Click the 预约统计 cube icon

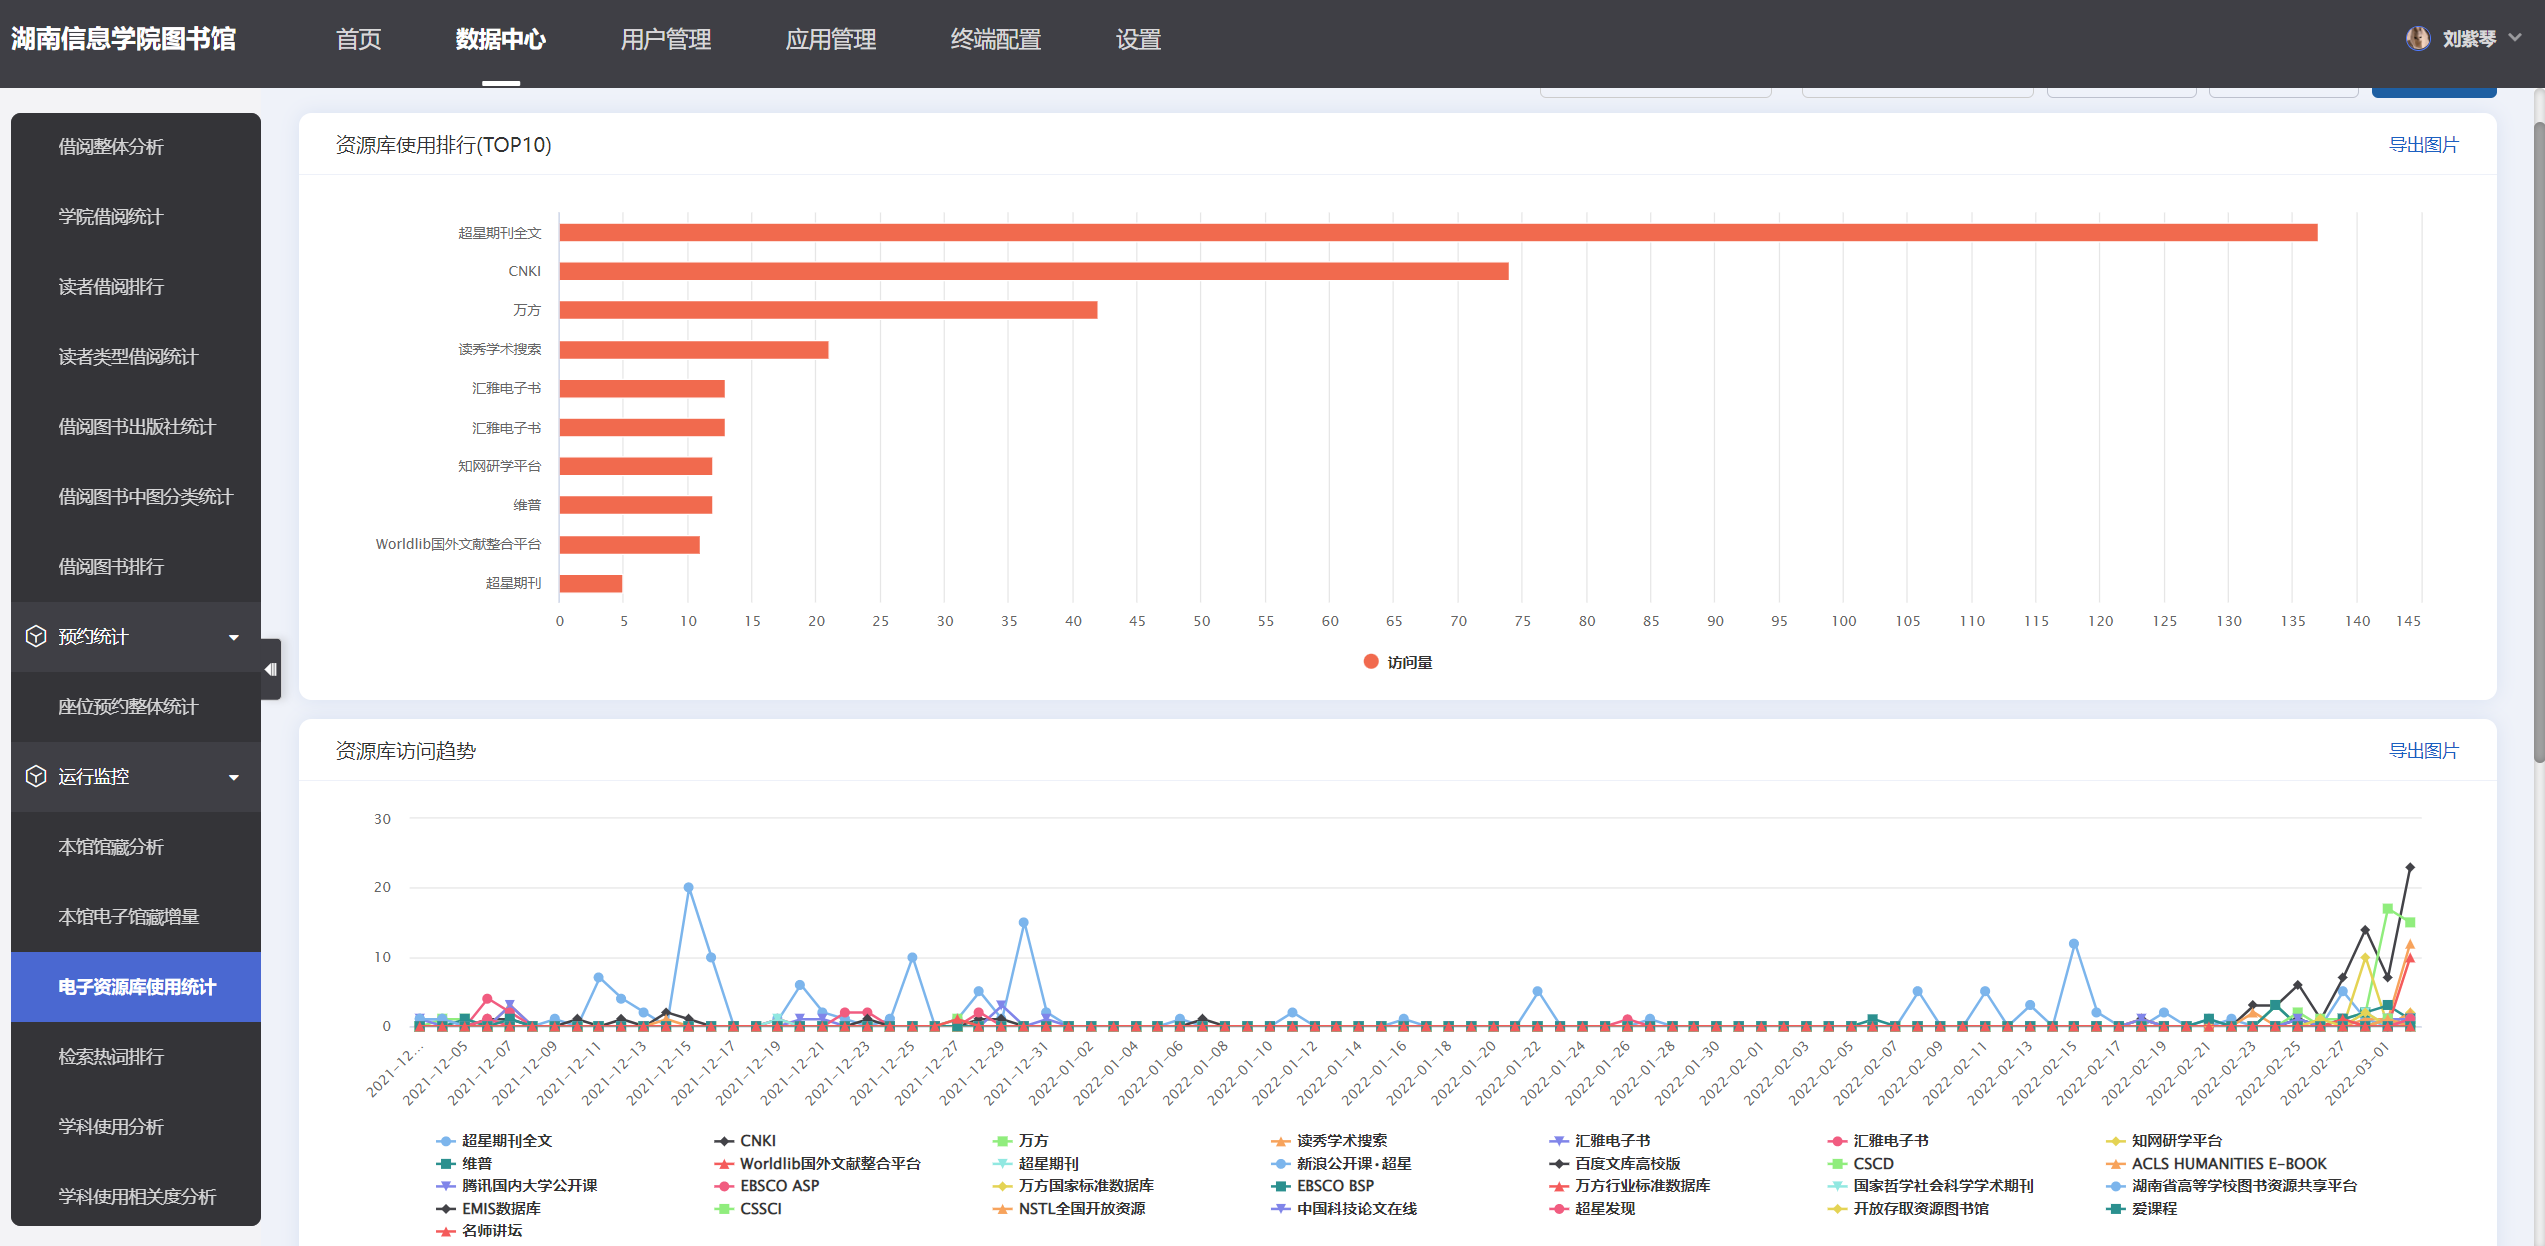coord(36,637)
